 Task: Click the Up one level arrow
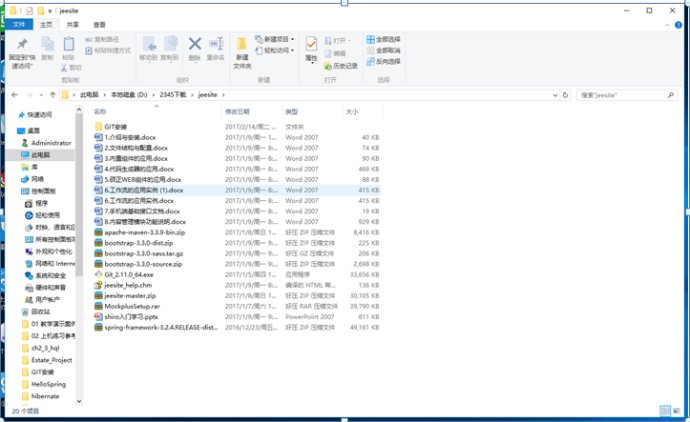pyautogui.click(x=53, y=95)
